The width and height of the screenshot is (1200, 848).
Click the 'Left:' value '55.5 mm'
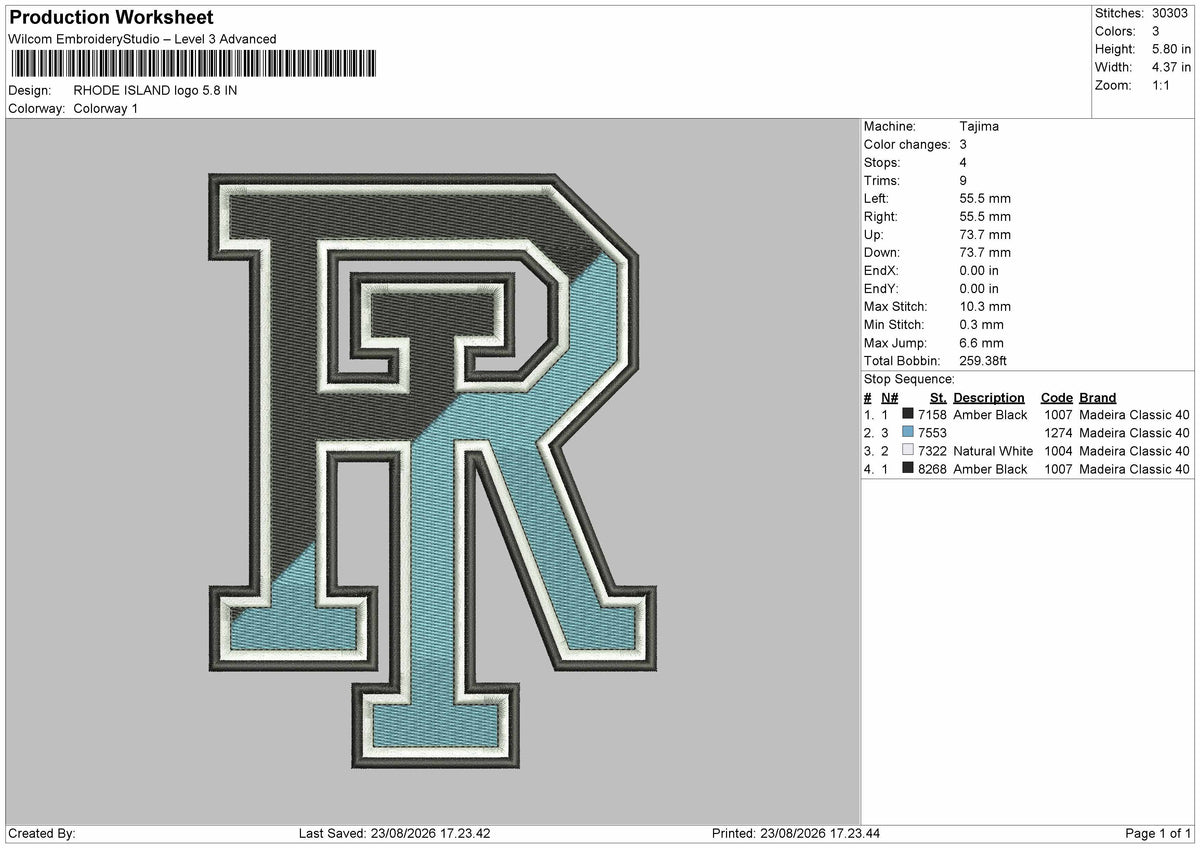[985, 198]
